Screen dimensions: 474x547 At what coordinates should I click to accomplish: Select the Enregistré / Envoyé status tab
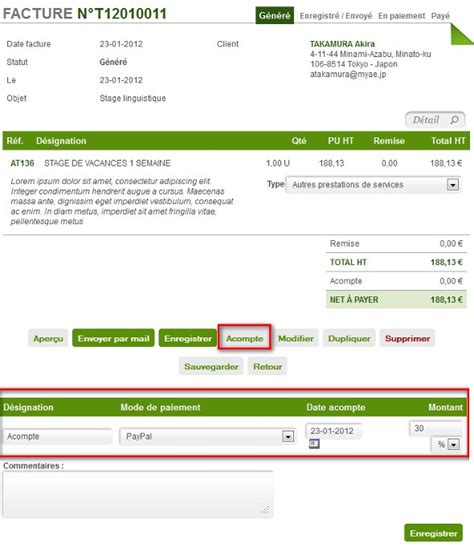click(x=336, y=16)
